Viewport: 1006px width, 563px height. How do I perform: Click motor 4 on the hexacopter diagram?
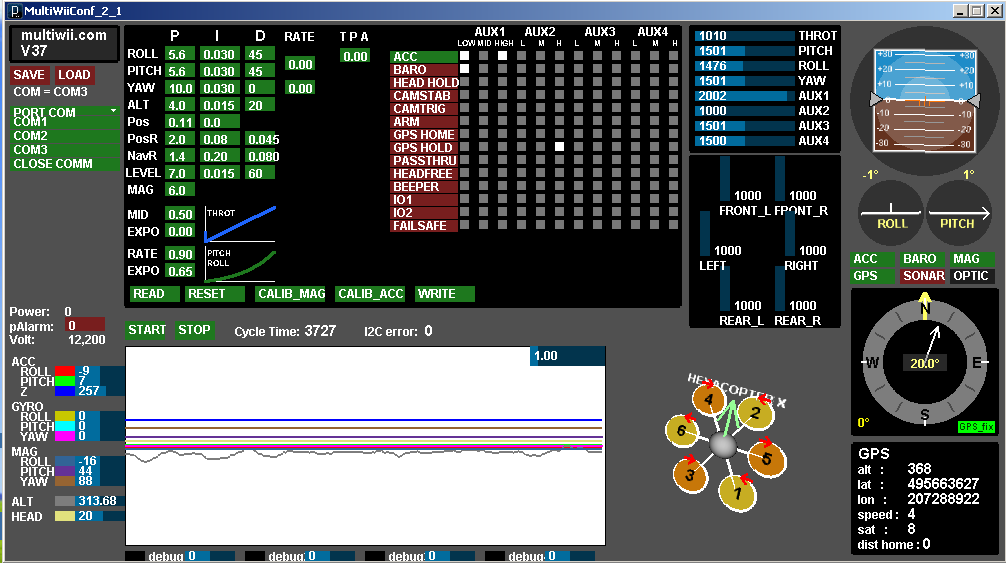coord(709,400)
